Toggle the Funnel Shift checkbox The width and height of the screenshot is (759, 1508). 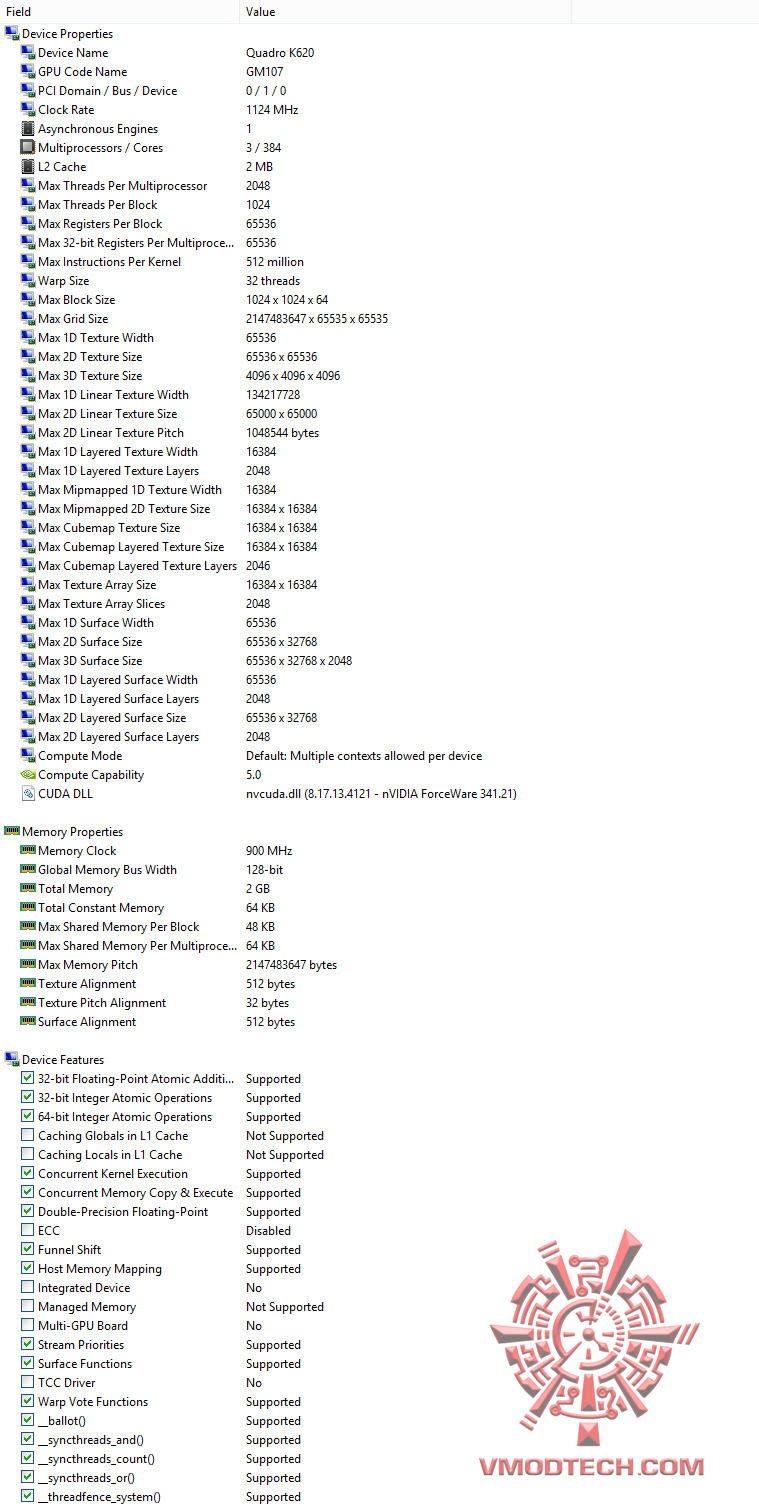(28, 1249)
